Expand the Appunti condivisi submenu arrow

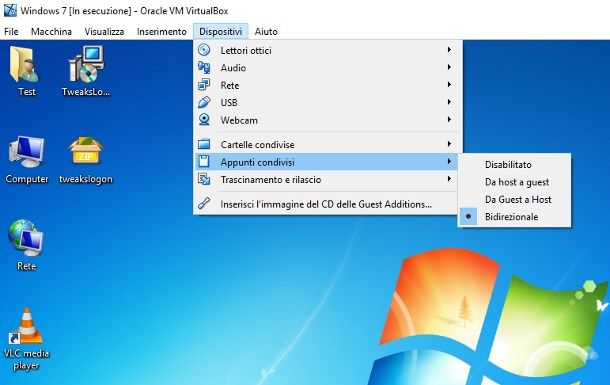pyautogui.click(x=449, y=161)
